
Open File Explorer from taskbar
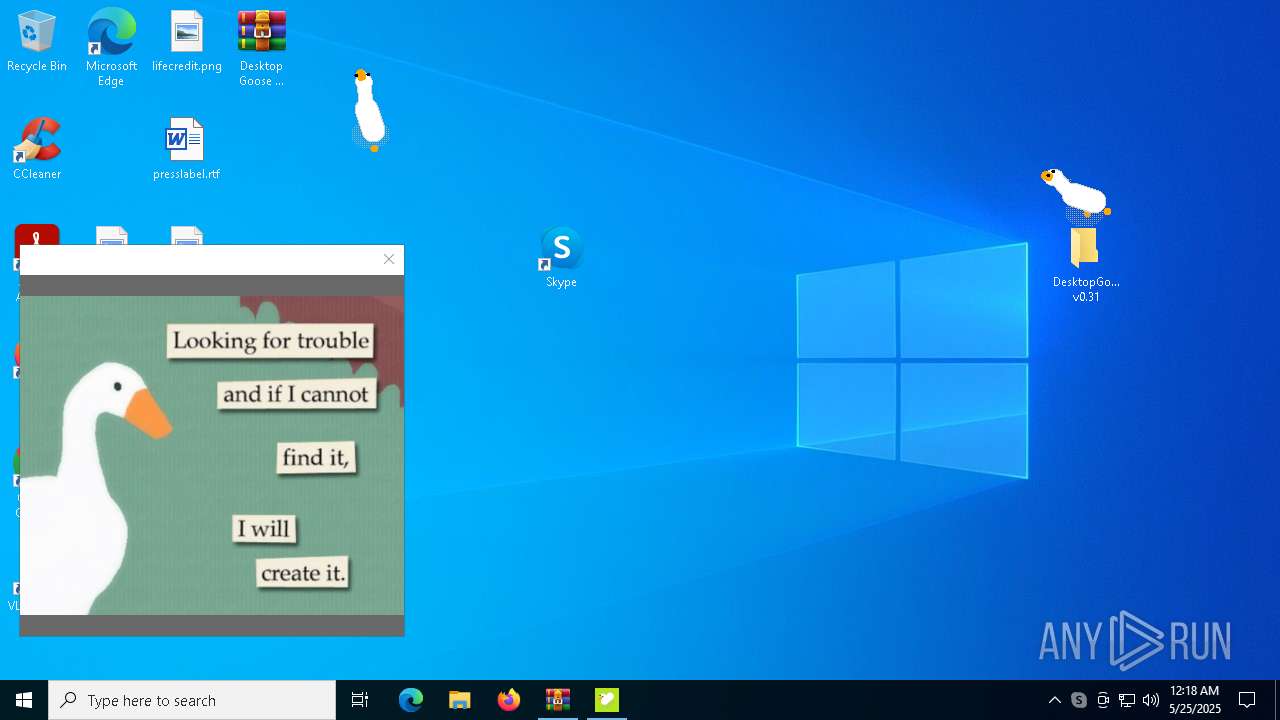point(460,700)
